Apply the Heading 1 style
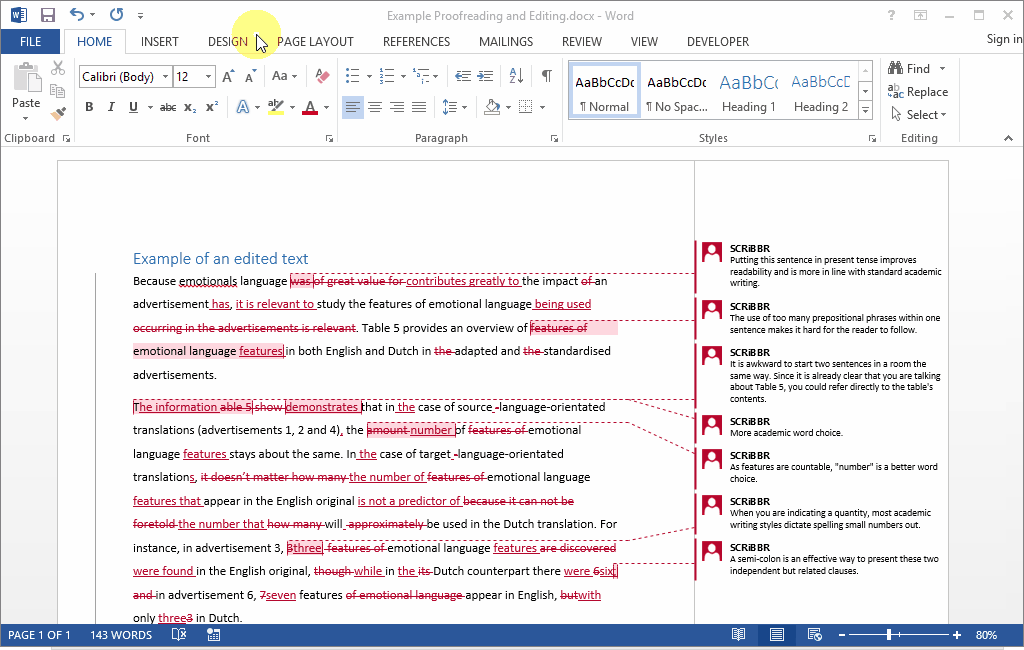Viewport: 1024px width, 650px height. click(749, 93)
